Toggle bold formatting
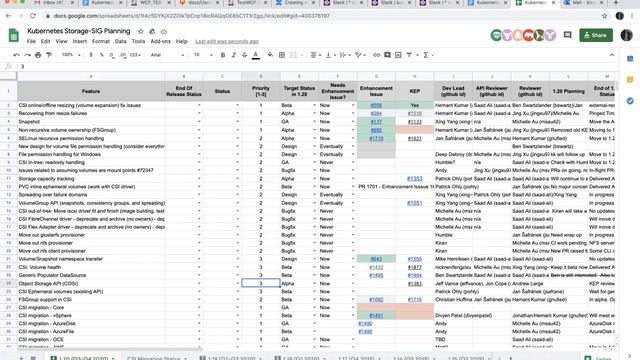640x360 pixels. 223,55
